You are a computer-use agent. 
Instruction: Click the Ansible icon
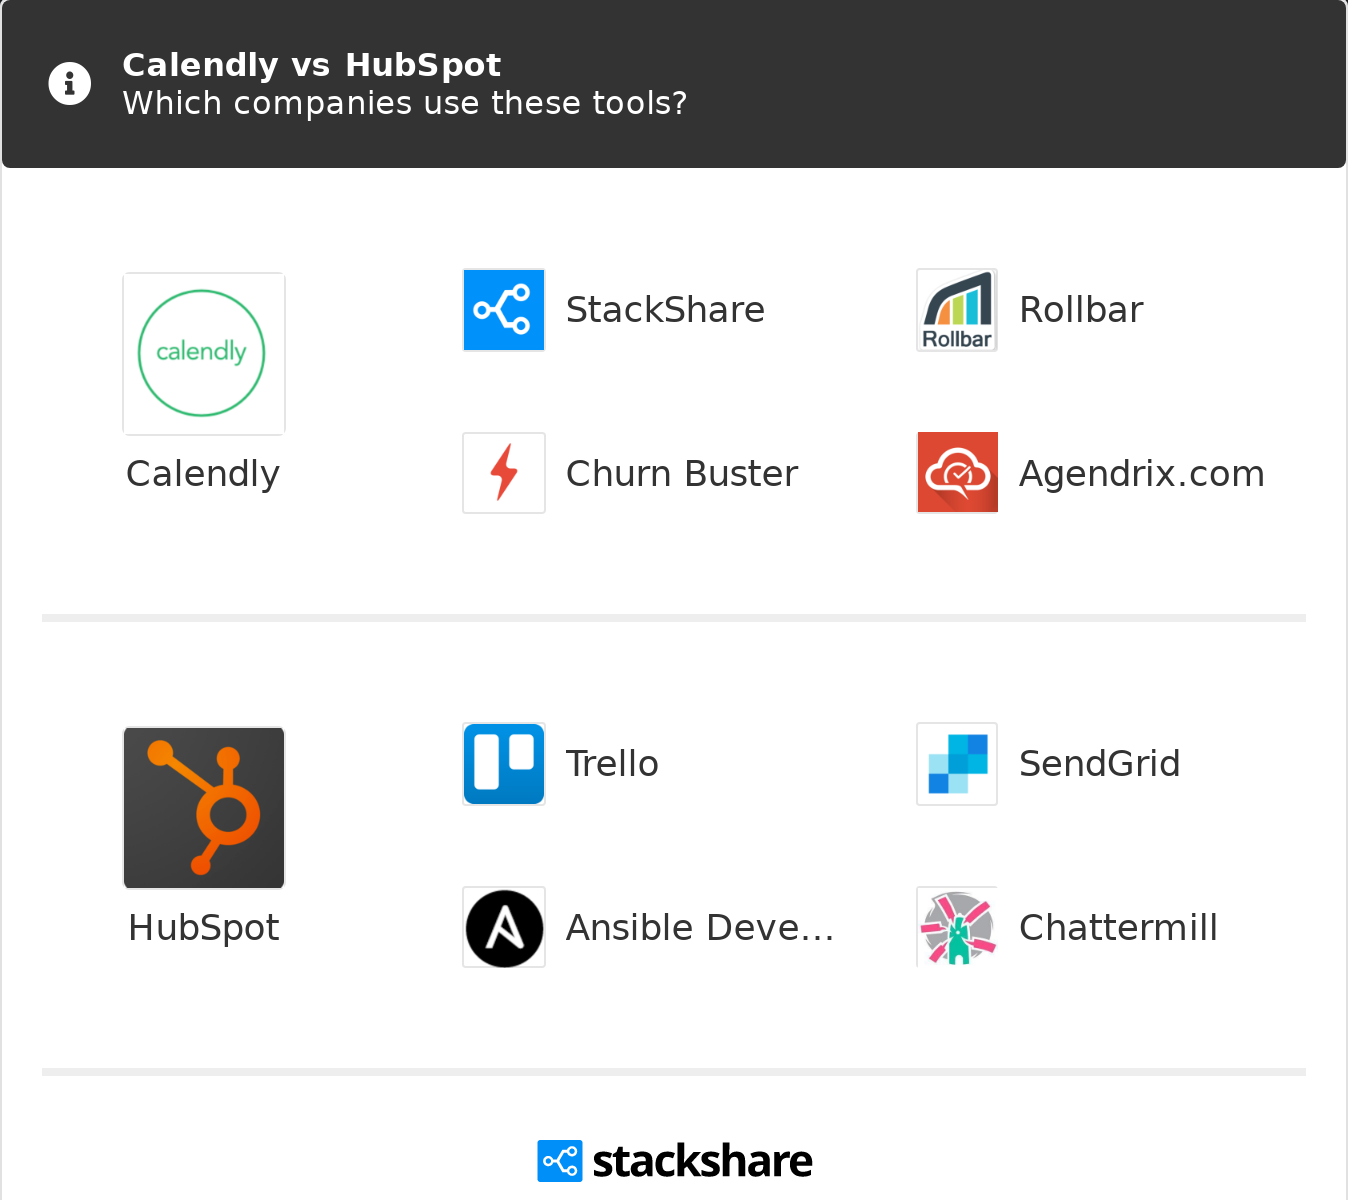coord(504,927)
